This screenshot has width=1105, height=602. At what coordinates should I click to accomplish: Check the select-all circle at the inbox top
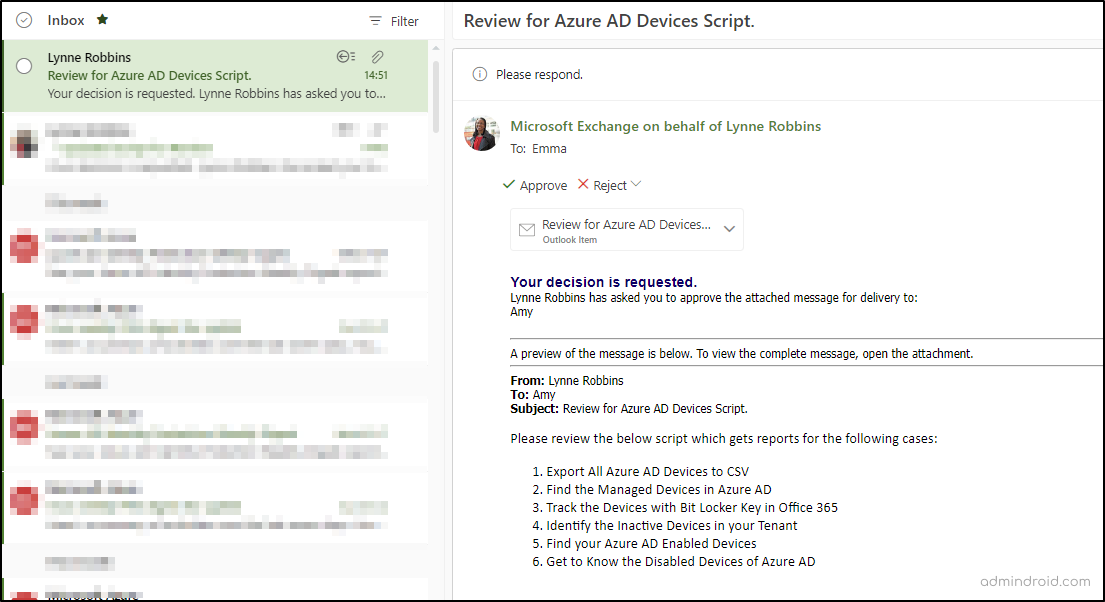22,20
